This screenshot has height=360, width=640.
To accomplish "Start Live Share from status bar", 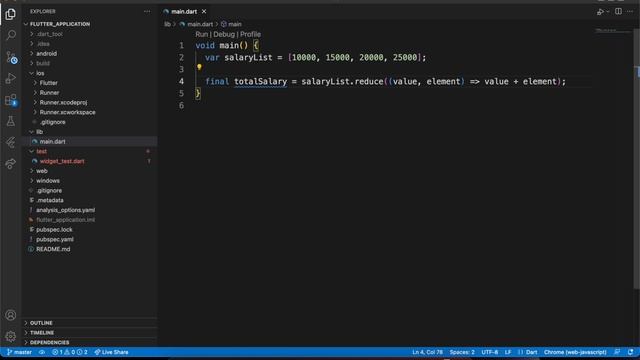I will click(x=111, y=352).
